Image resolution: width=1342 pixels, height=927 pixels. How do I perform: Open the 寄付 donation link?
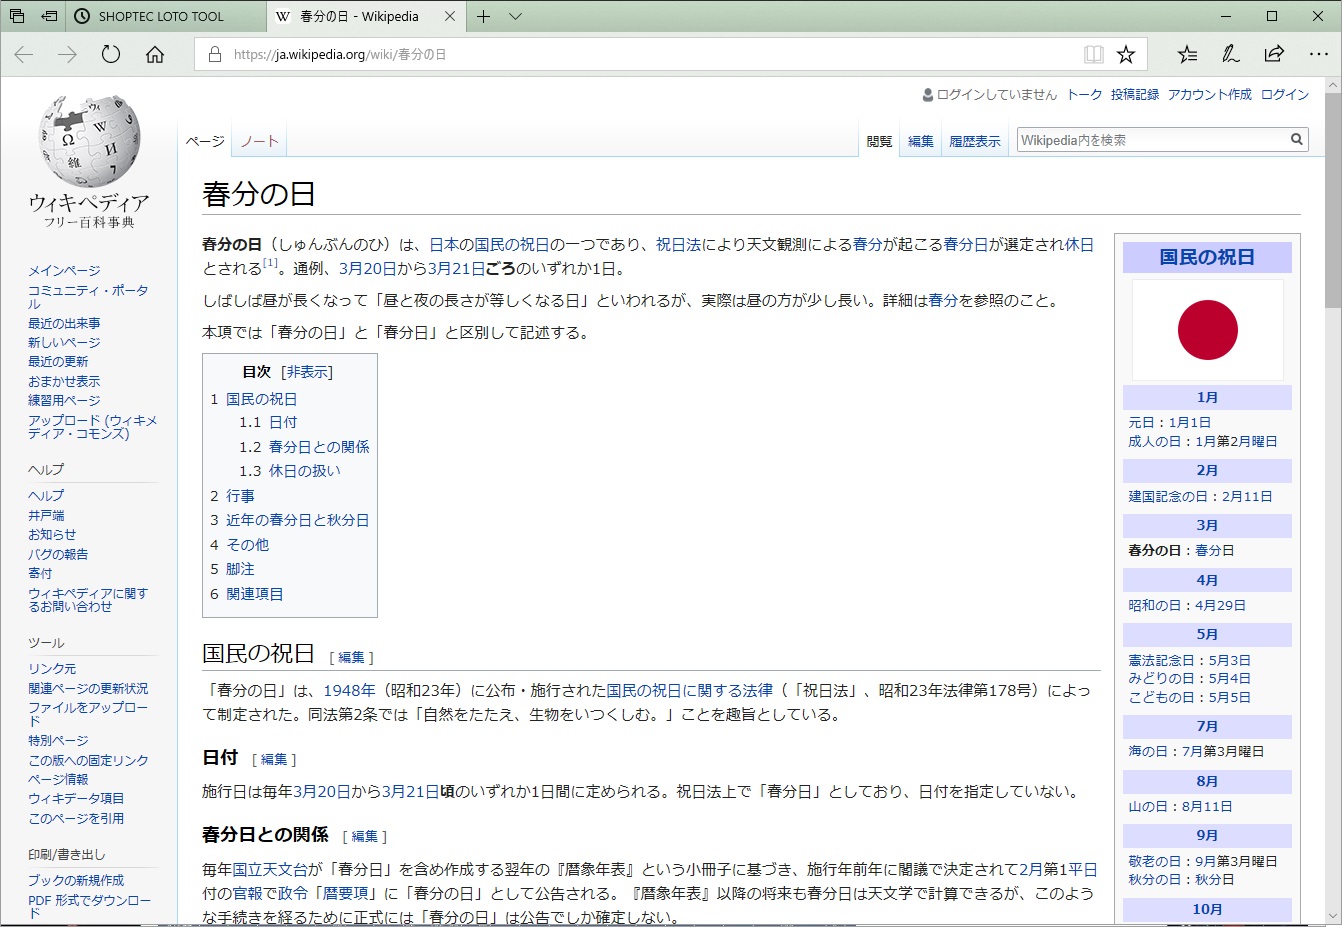(40, 573)
